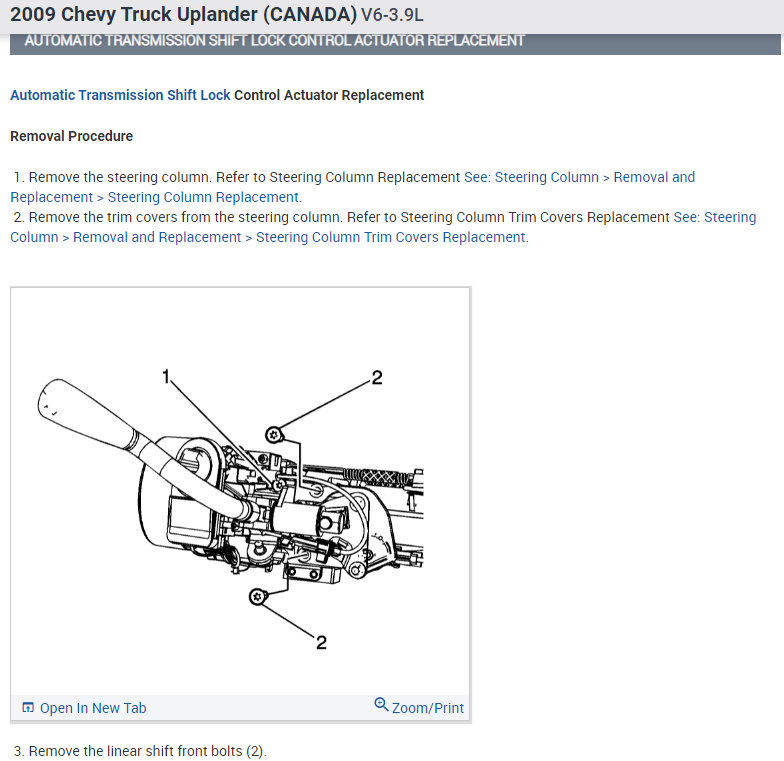Select the Zoom/Print text link
784x761 pixels.
[x=428, y=708]
